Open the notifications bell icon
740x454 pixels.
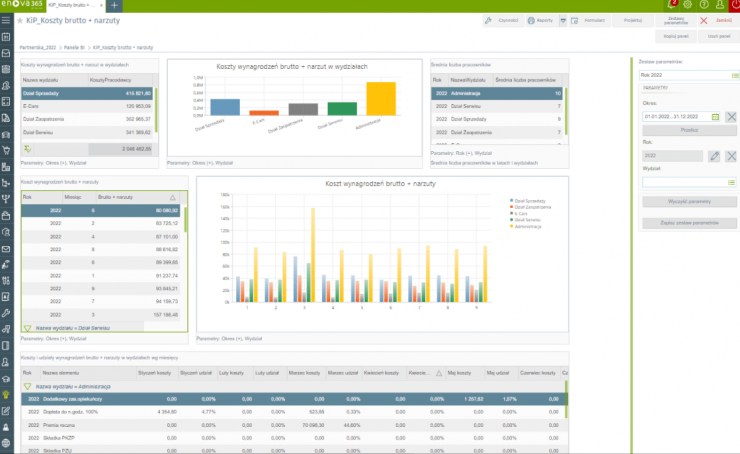pyautogui.click(x=673, y=5)
